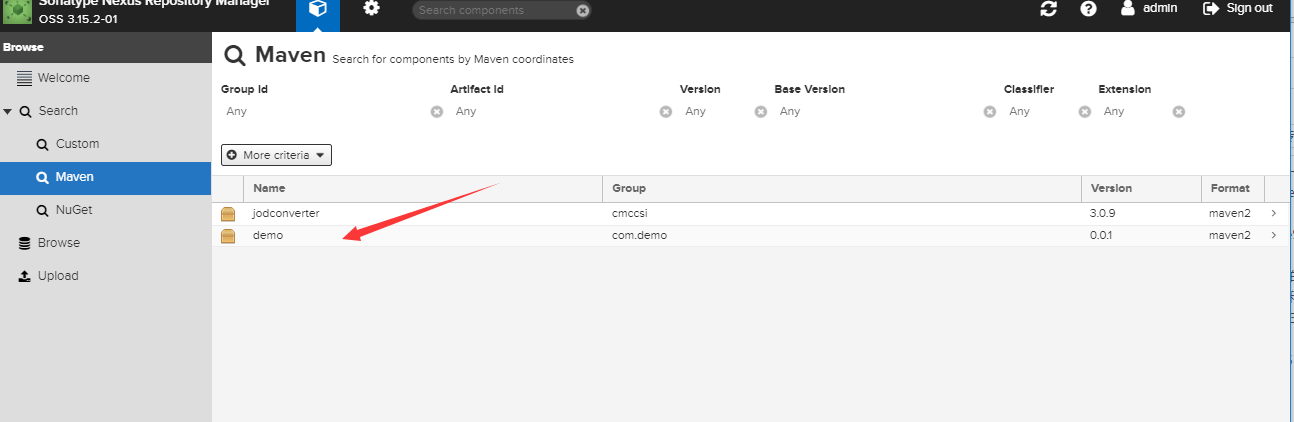The image size is (1294, 422).
Task: Click the Welcome list icon
Action: click(25, 78)
